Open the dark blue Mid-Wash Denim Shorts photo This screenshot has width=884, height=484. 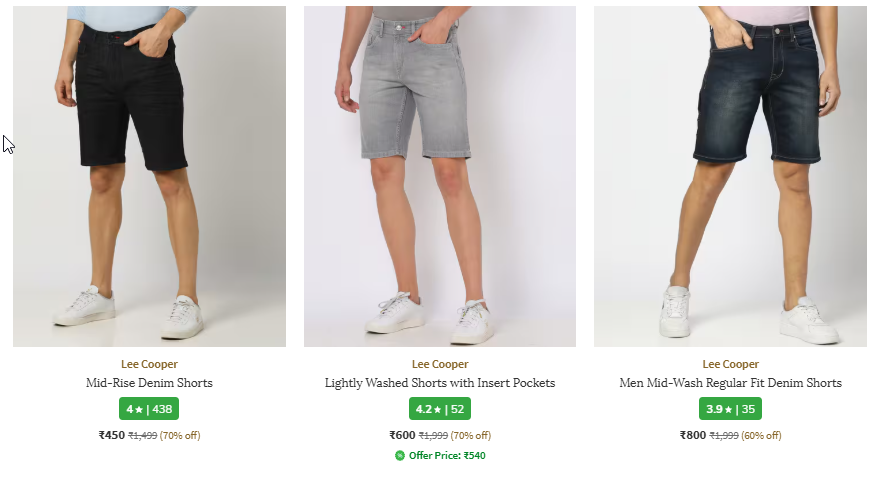(730, 177)
